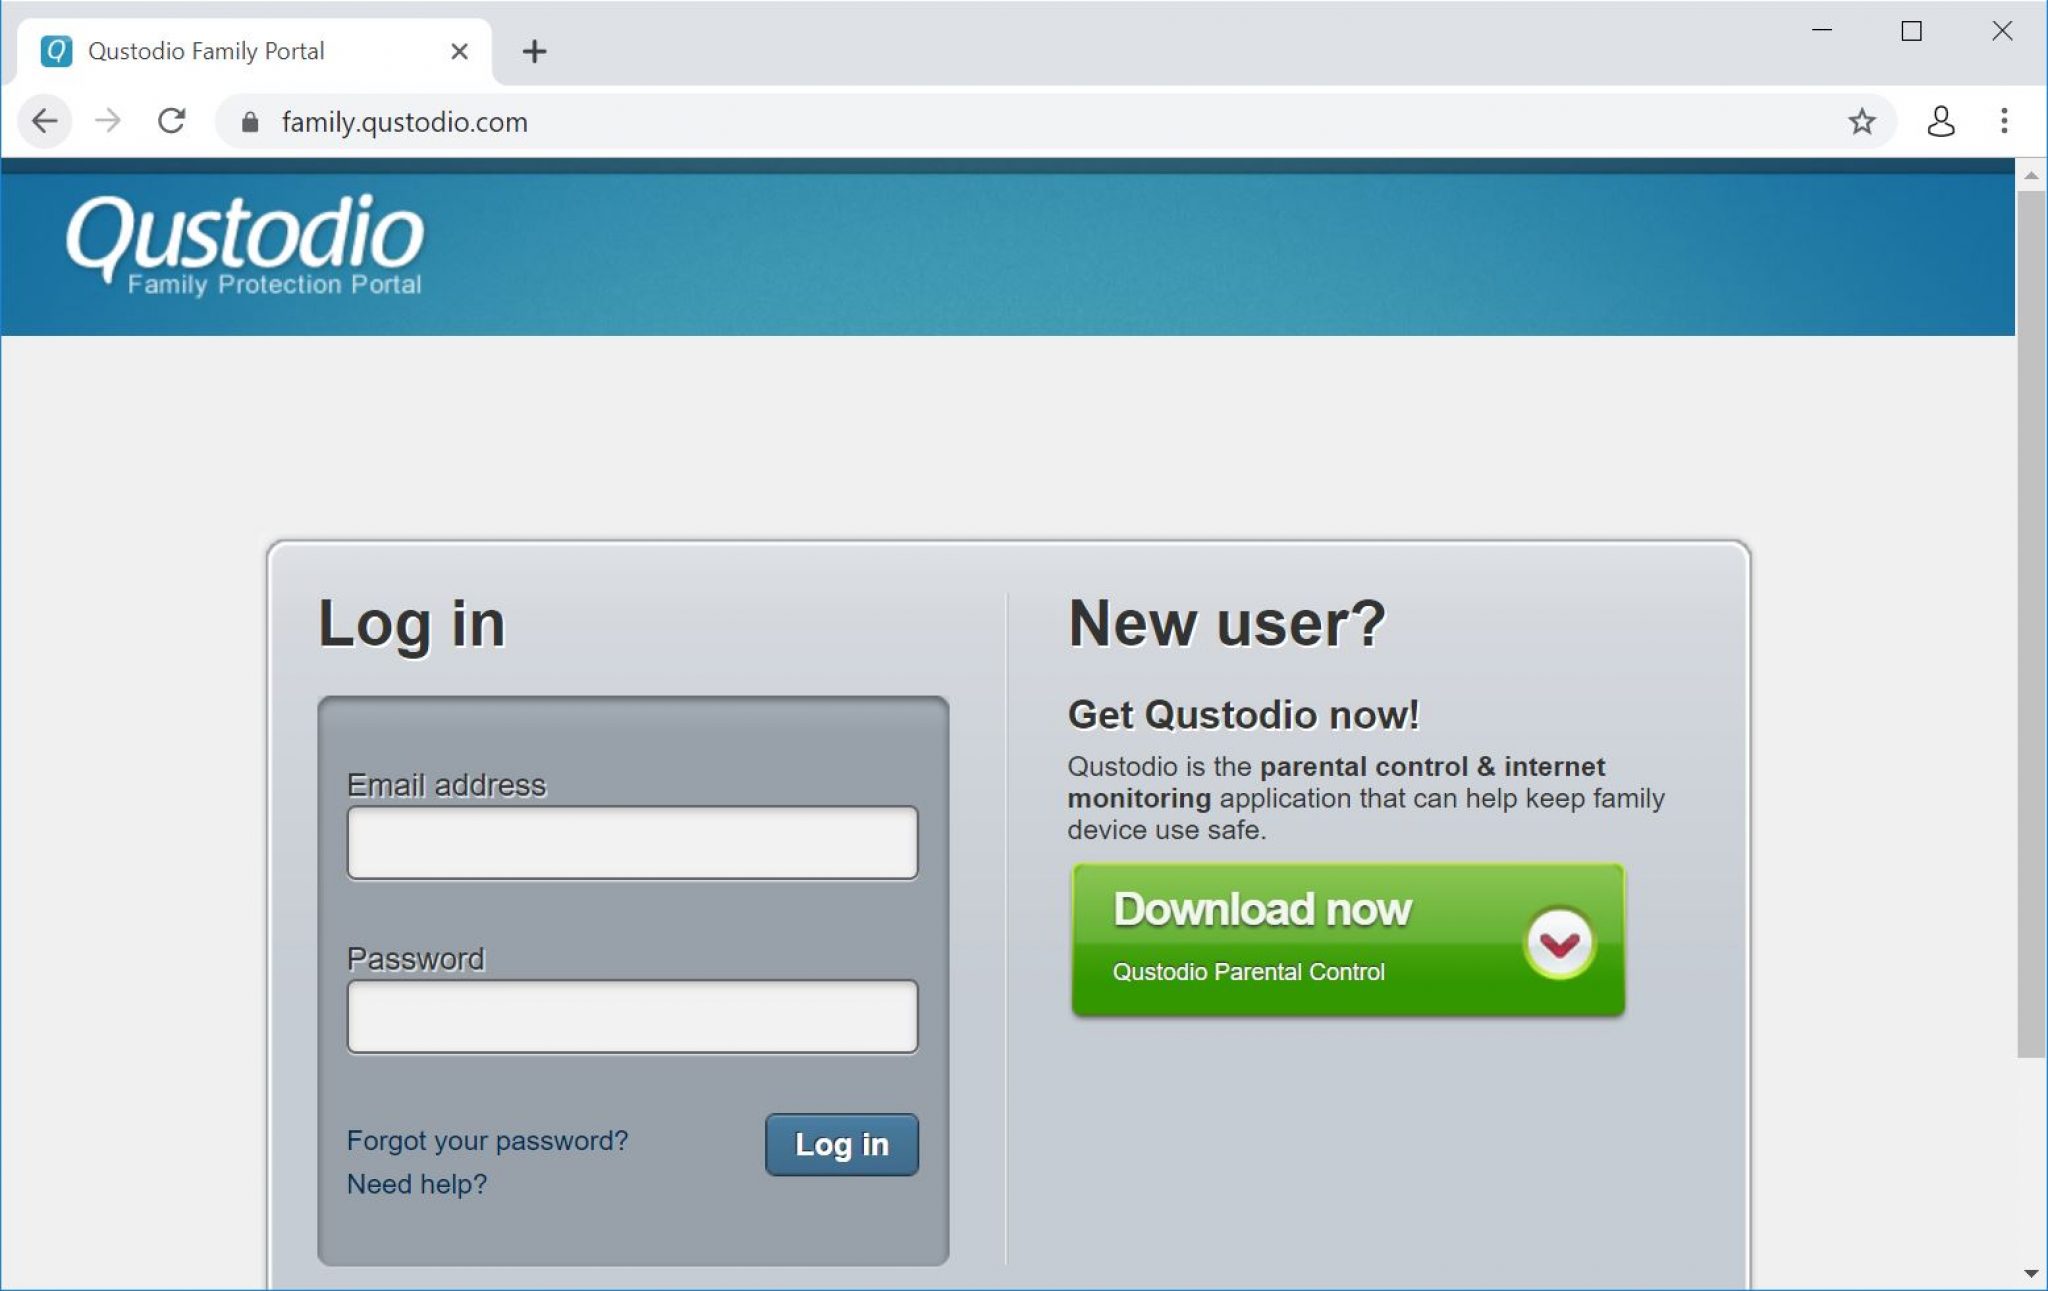Close the Qustodio Family Portal tab
This screenshot has width=2048, height=1291.
pyautogui.click(x=459, y=51)
